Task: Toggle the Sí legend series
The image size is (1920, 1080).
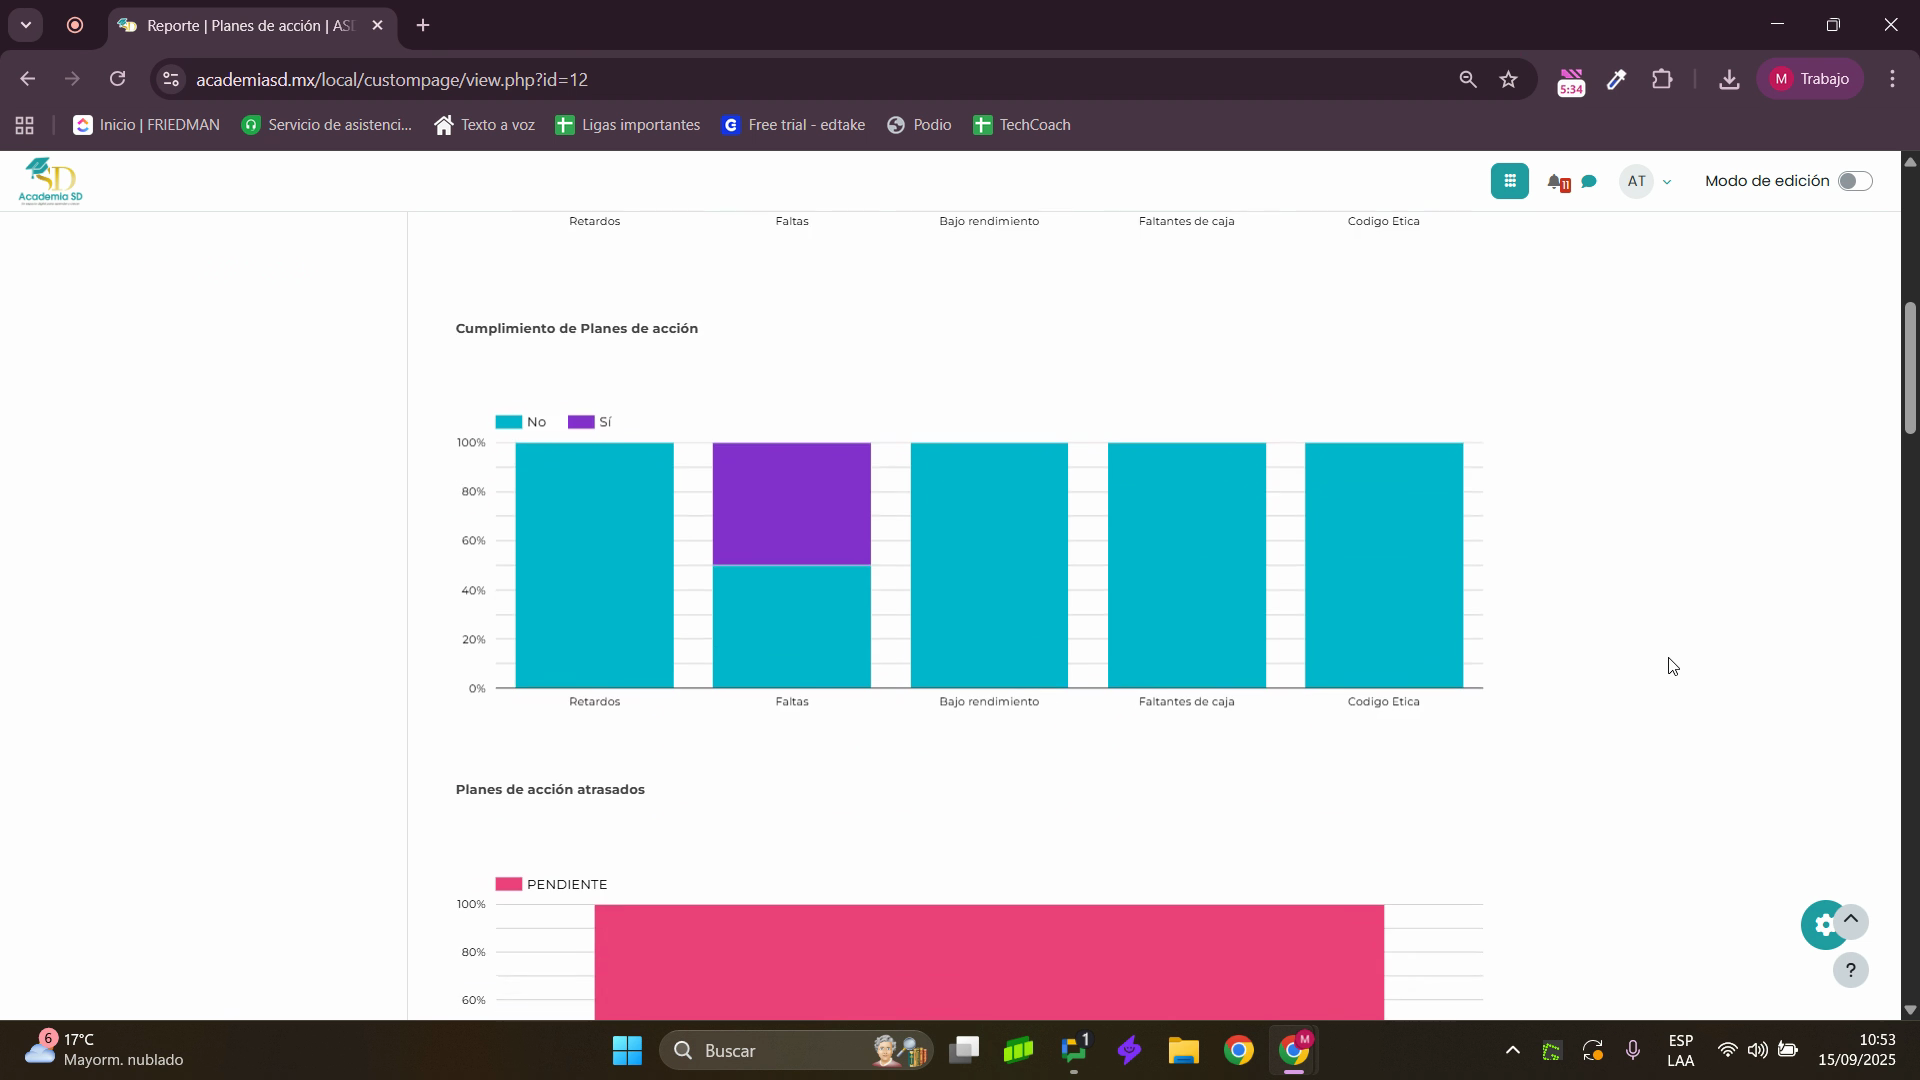Action: point(590,422)
